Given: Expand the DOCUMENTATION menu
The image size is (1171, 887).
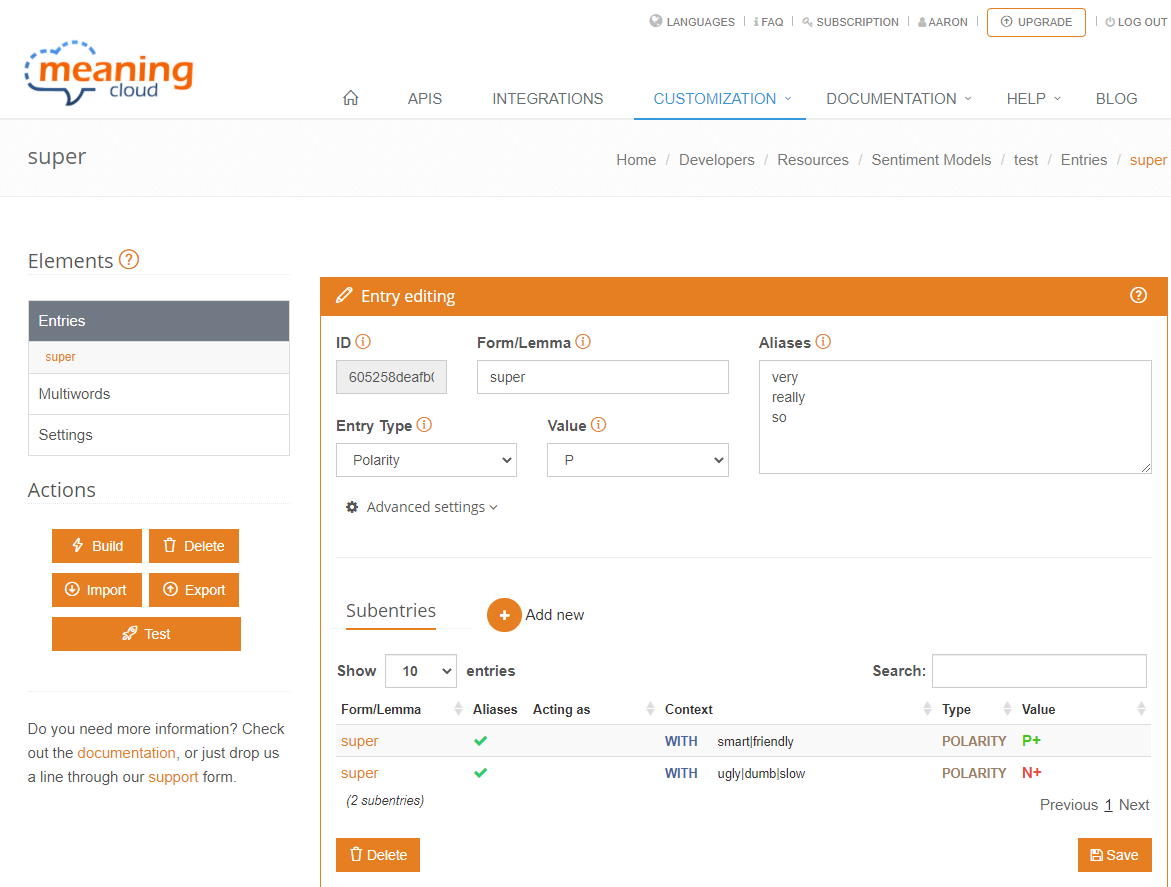Looking at the screenshot, I should click(x=898, y=99).
